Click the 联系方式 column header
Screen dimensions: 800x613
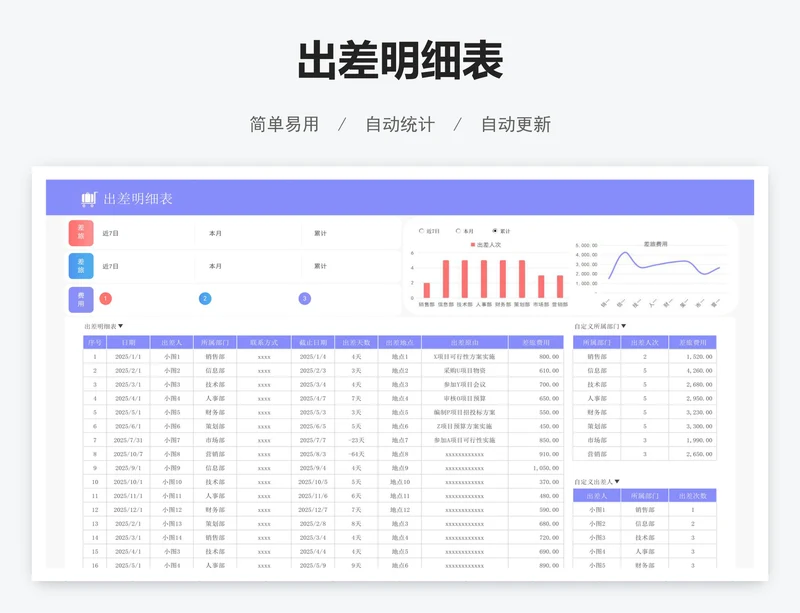point(264,342)
